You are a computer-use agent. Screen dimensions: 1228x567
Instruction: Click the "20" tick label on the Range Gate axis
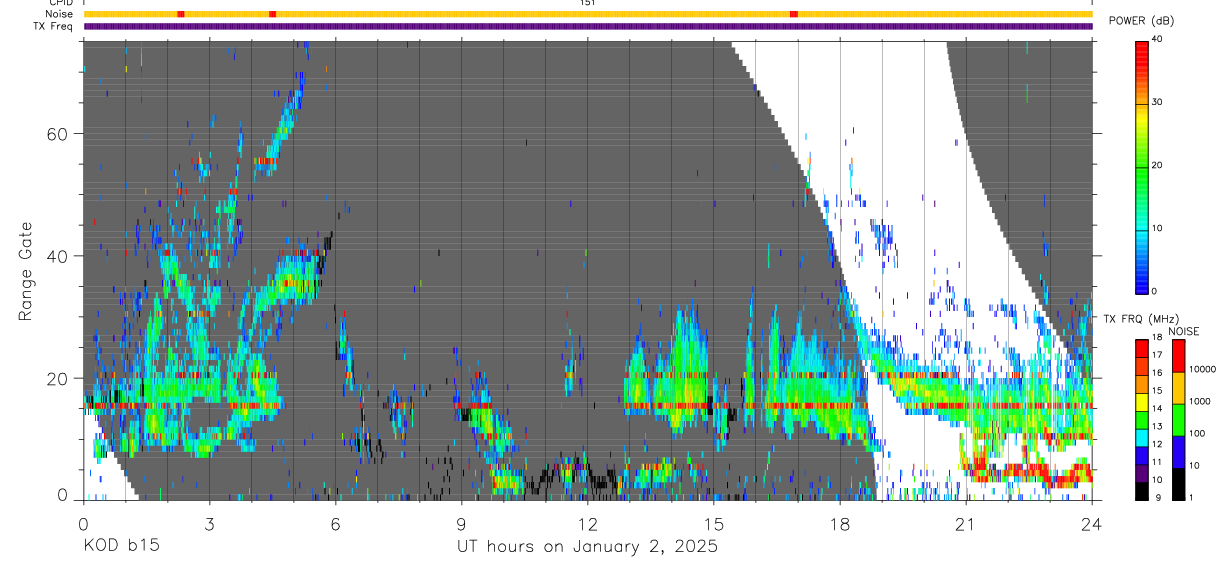click(x=59, y=379)
